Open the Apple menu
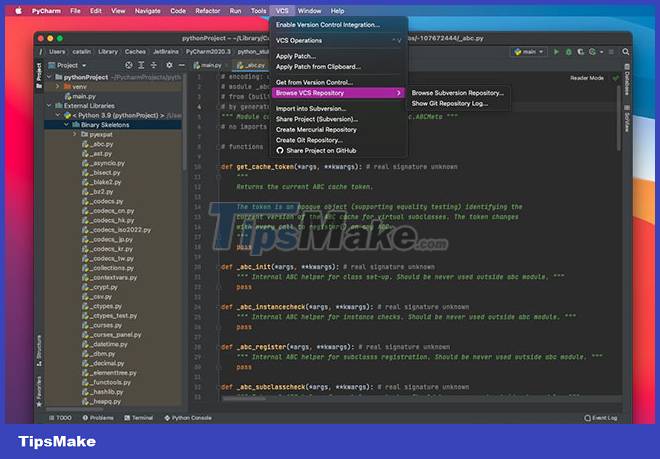 click(x=18, y=10)
